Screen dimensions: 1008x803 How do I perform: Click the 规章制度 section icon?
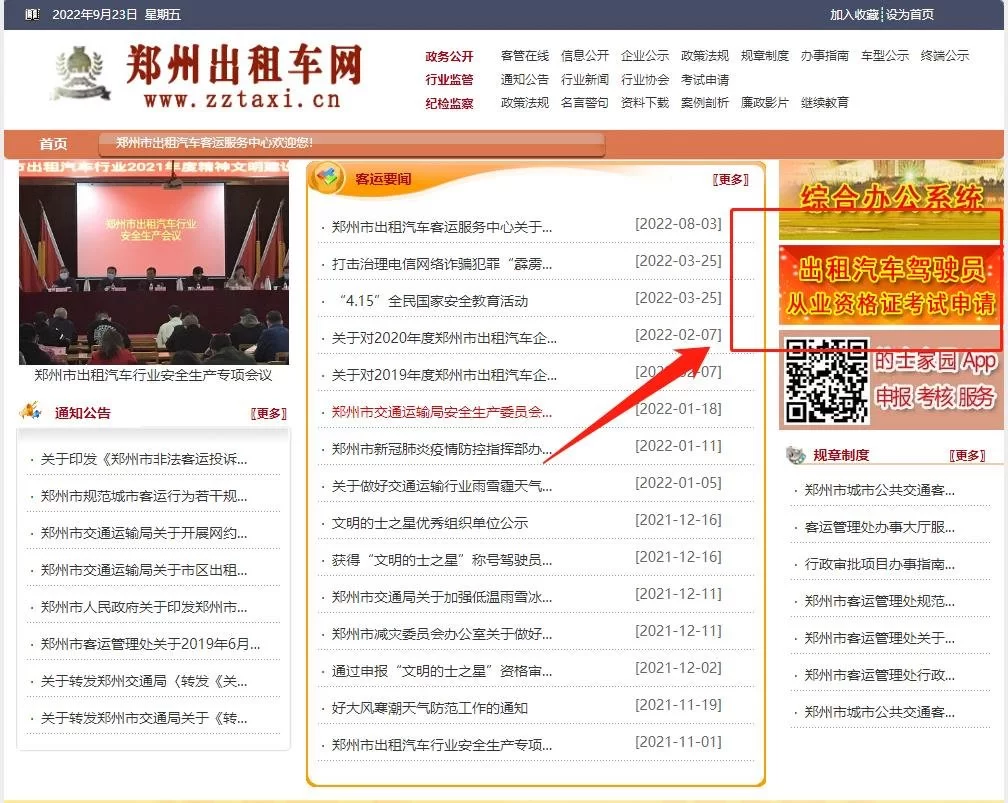(x=796, y=455)
